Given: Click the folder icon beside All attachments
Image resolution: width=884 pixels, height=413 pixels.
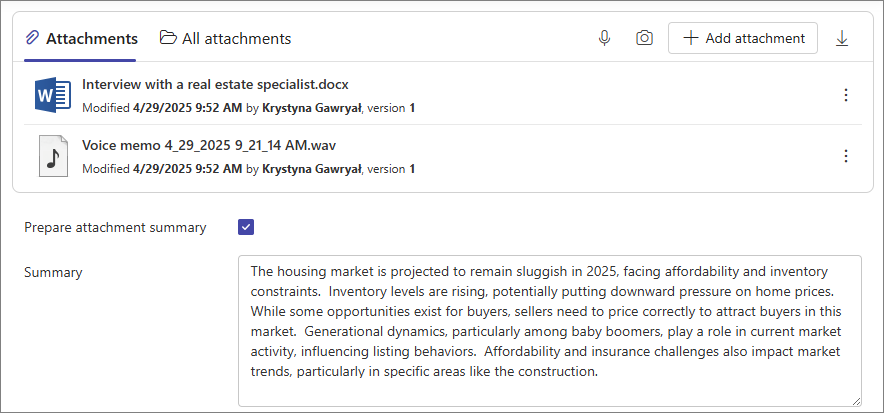Looking at the screenshot, I should (x=168, y=38).
